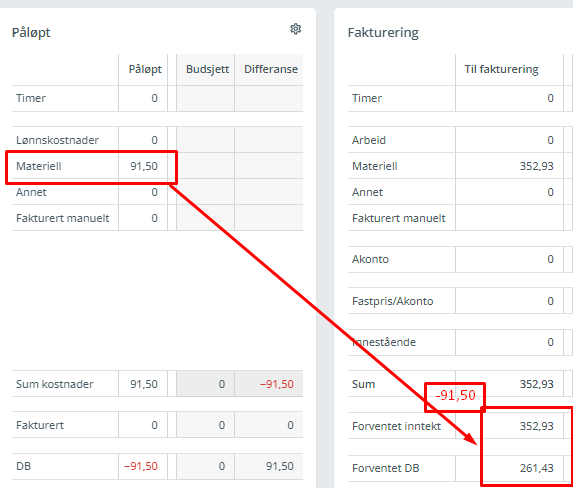Open the Påløpt panel settings gear

point(295,29)
